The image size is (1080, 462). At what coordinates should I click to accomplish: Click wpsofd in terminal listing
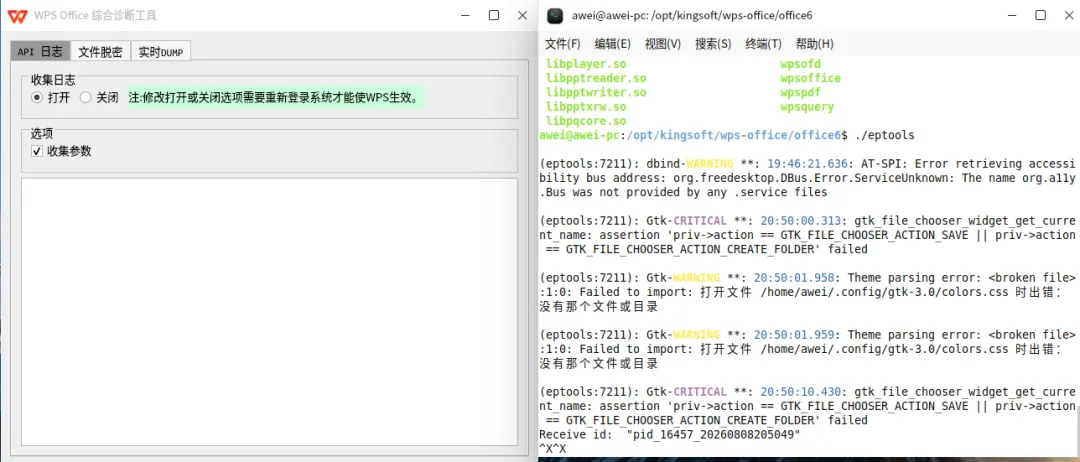tap(800, 64)
